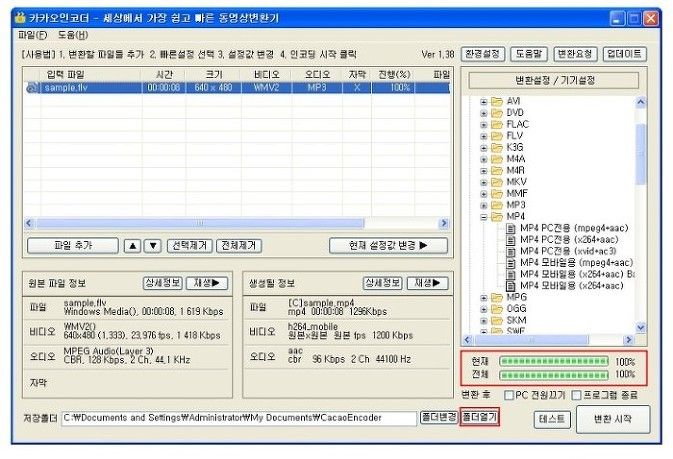673x459 pixels.
Task: Click 상세정보 in the 원본 파일 정보 panel
Action: click(163, 283)
